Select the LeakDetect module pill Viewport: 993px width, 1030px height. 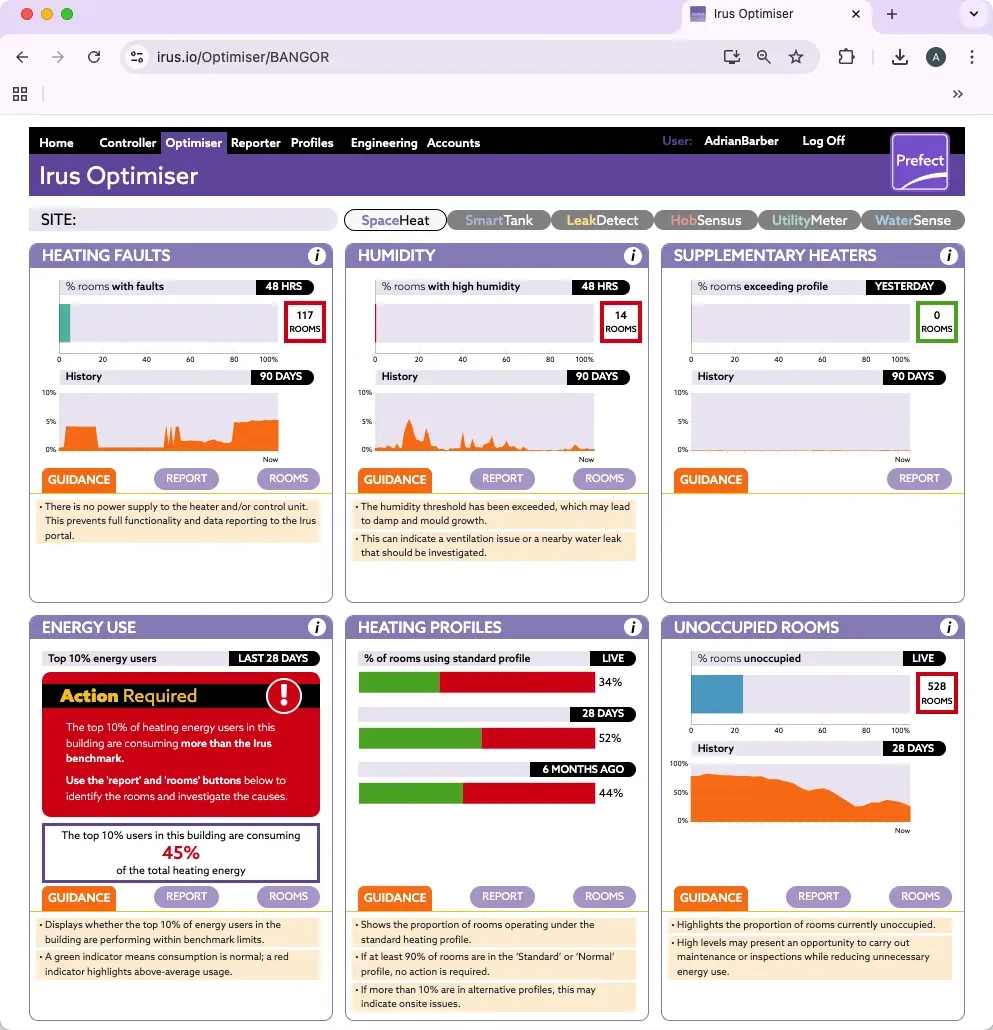point(602,220)
